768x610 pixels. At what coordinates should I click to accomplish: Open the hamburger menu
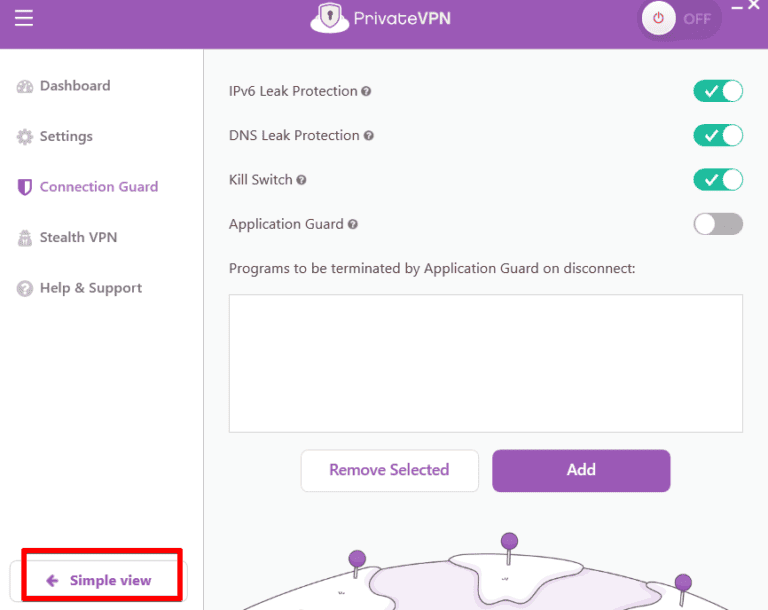pos(24,18)
